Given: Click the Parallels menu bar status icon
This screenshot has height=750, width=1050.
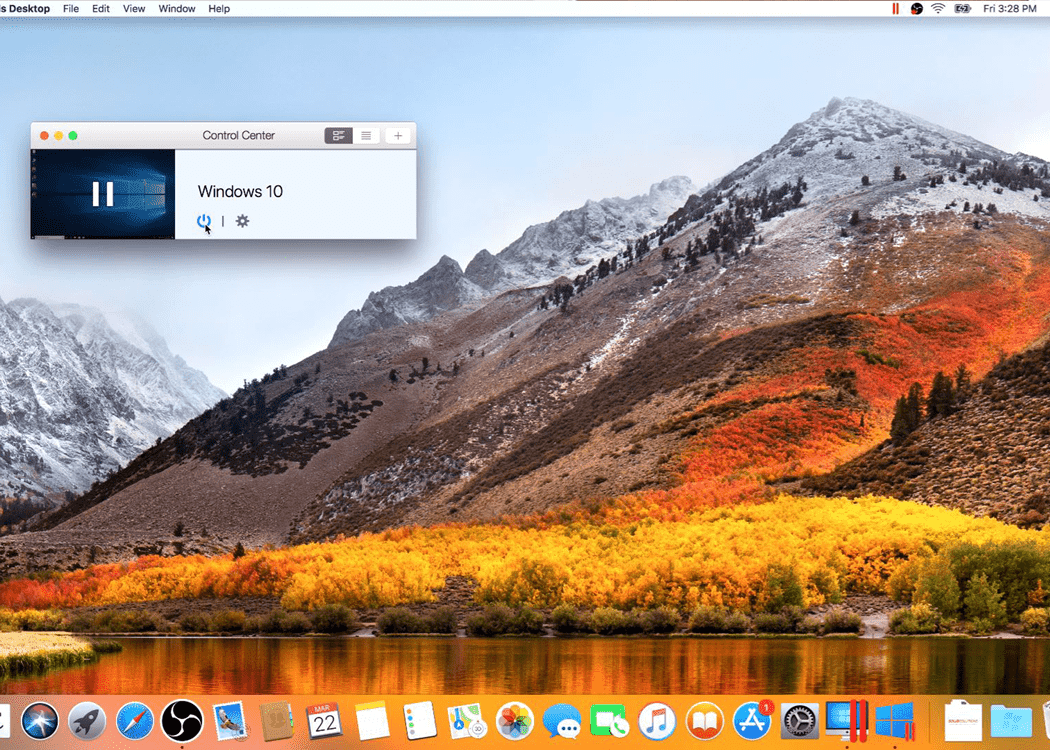Looking at the screenshot, I should (x=895, y=8).
